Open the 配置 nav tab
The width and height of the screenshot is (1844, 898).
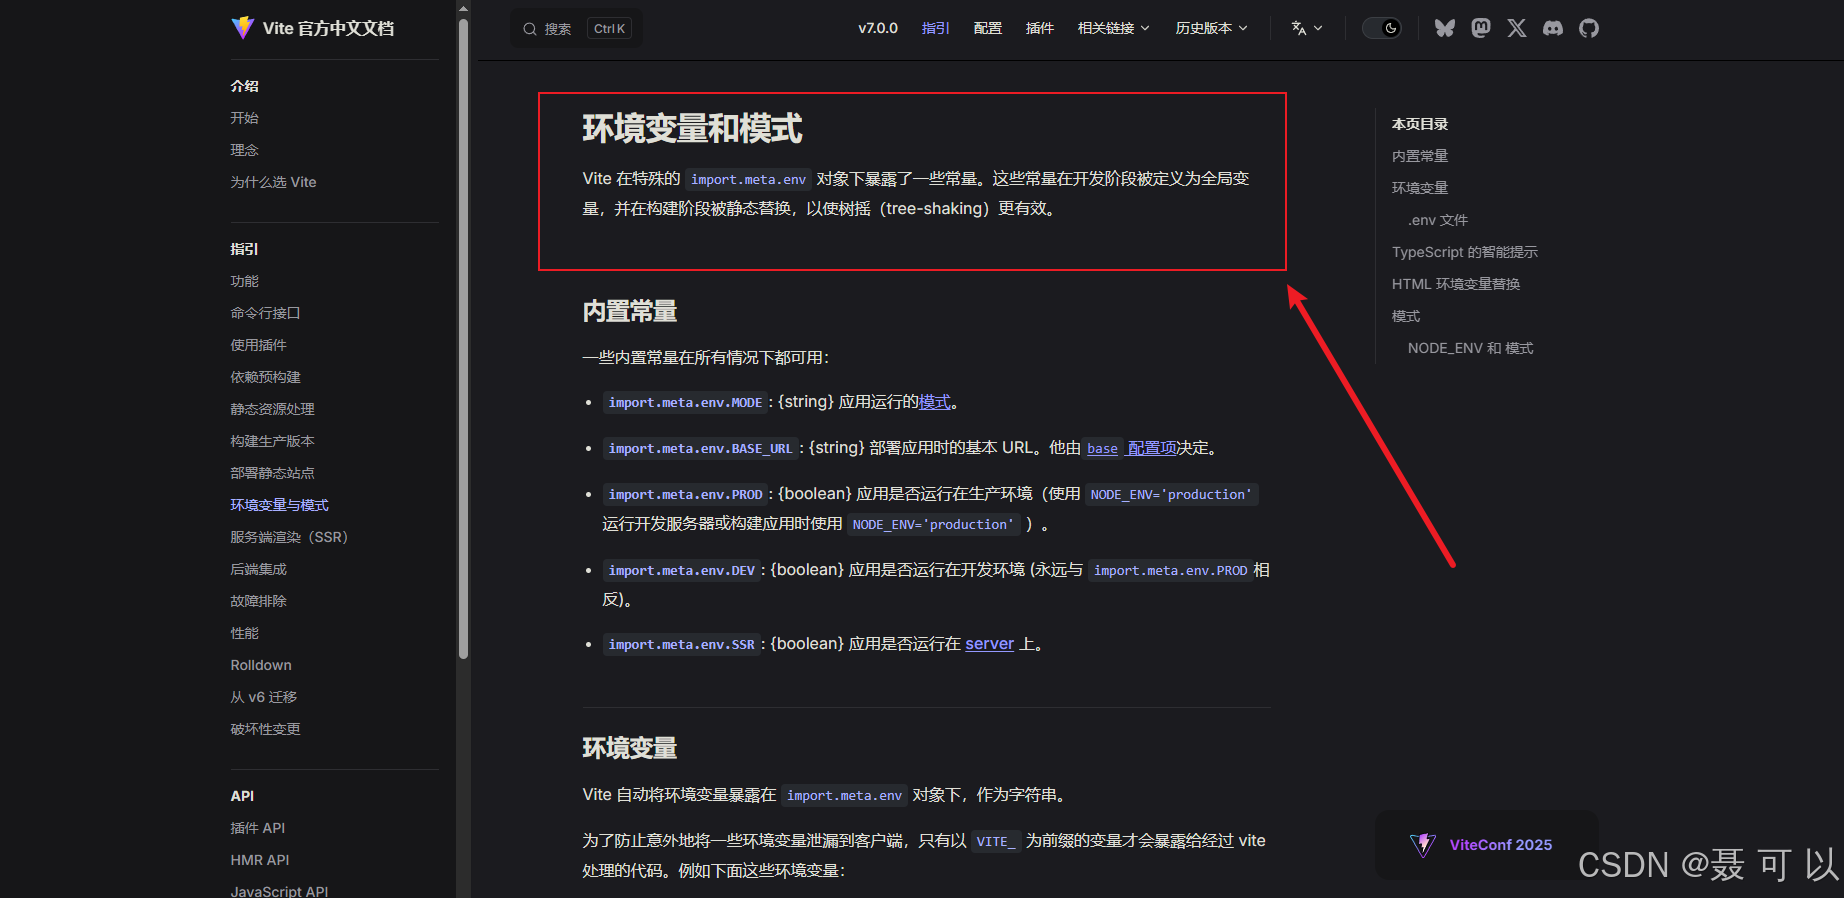click(x=988, y=28)
